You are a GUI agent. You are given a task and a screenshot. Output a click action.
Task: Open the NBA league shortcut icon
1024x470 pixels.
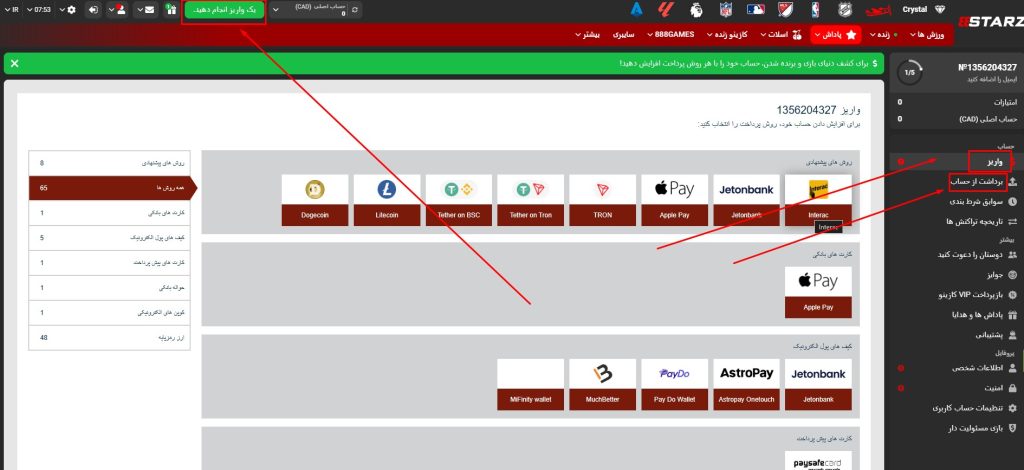[x=815, y=10]
